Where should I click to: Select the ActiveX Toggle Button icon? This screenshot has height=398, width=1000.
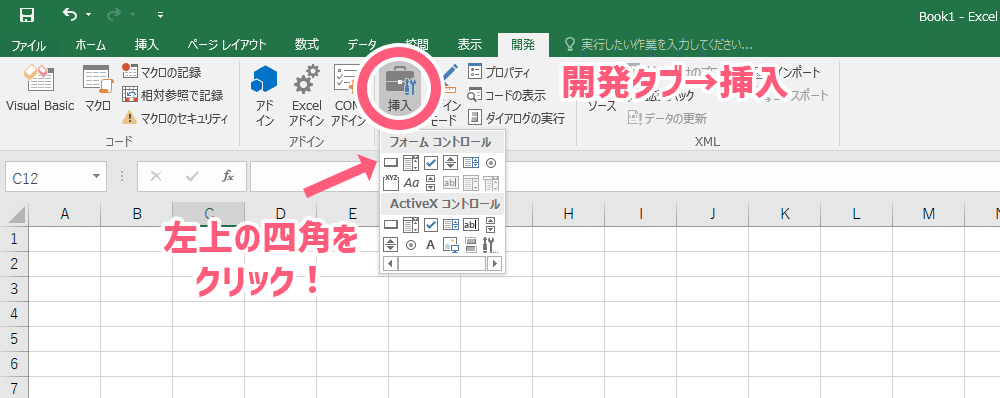471,244
